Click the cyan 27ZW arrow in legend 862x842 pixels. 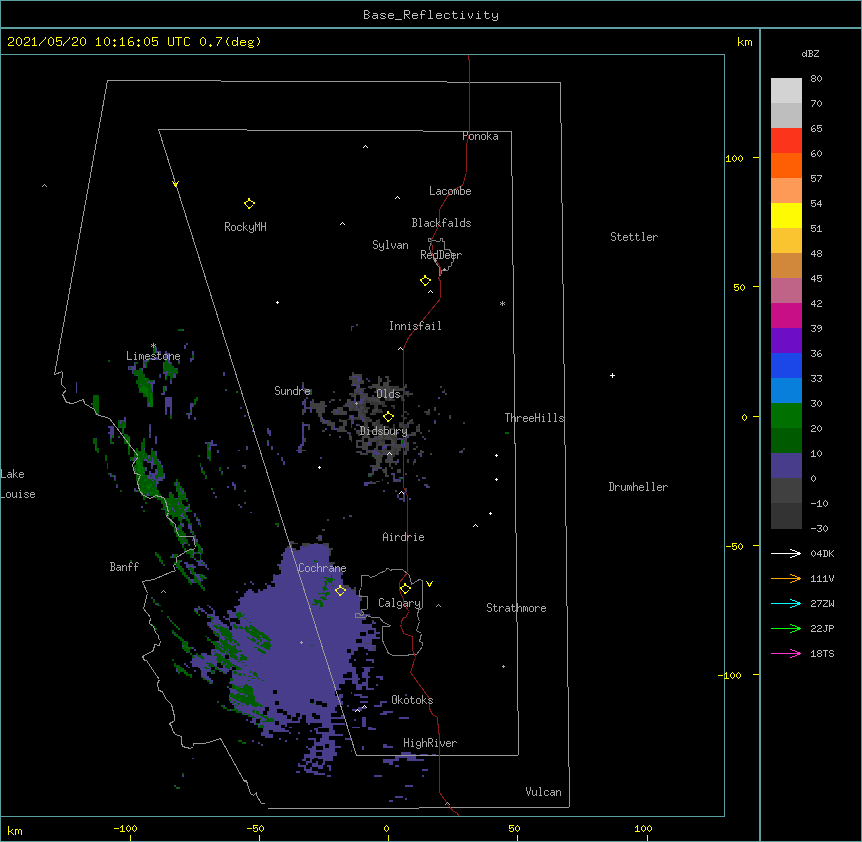pyautogui.click(x=786, y=603)
